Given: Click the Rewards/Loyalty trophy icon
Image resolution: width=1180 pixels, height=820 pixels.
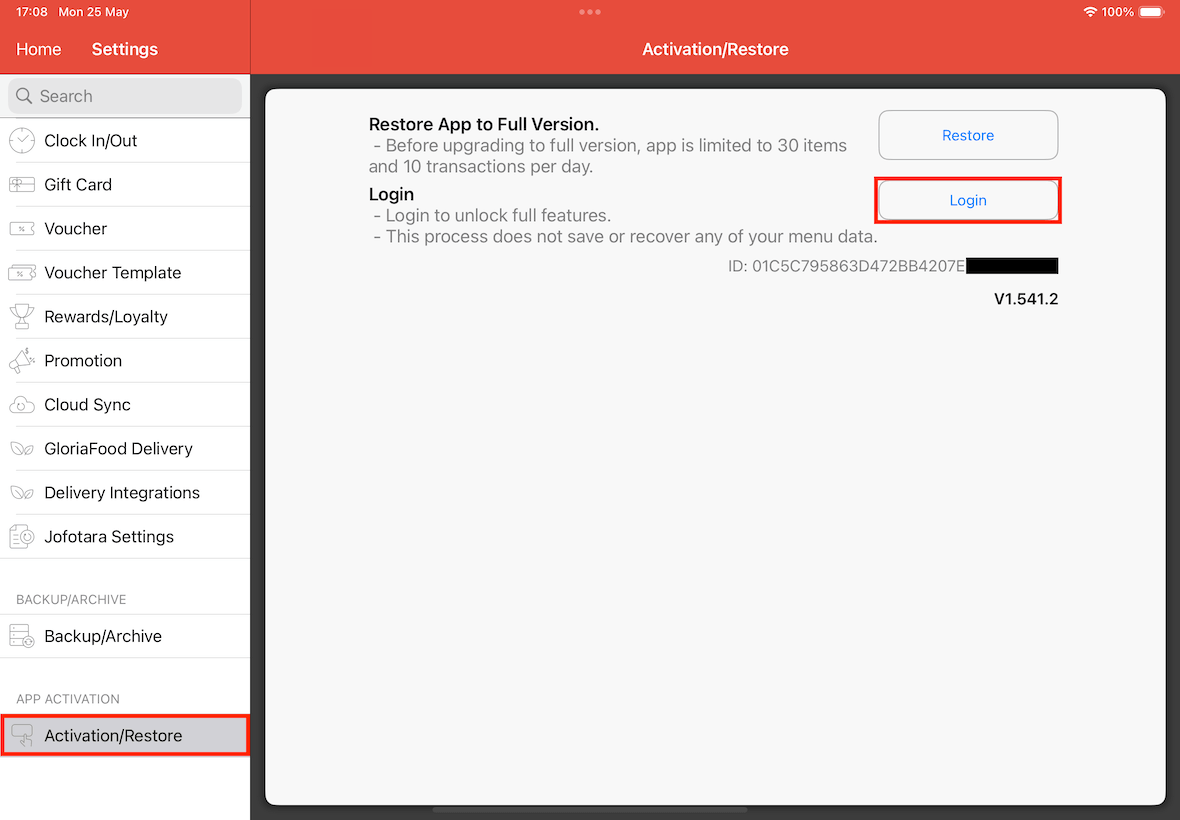Looking at the screenshot, I should coord(22,317).
